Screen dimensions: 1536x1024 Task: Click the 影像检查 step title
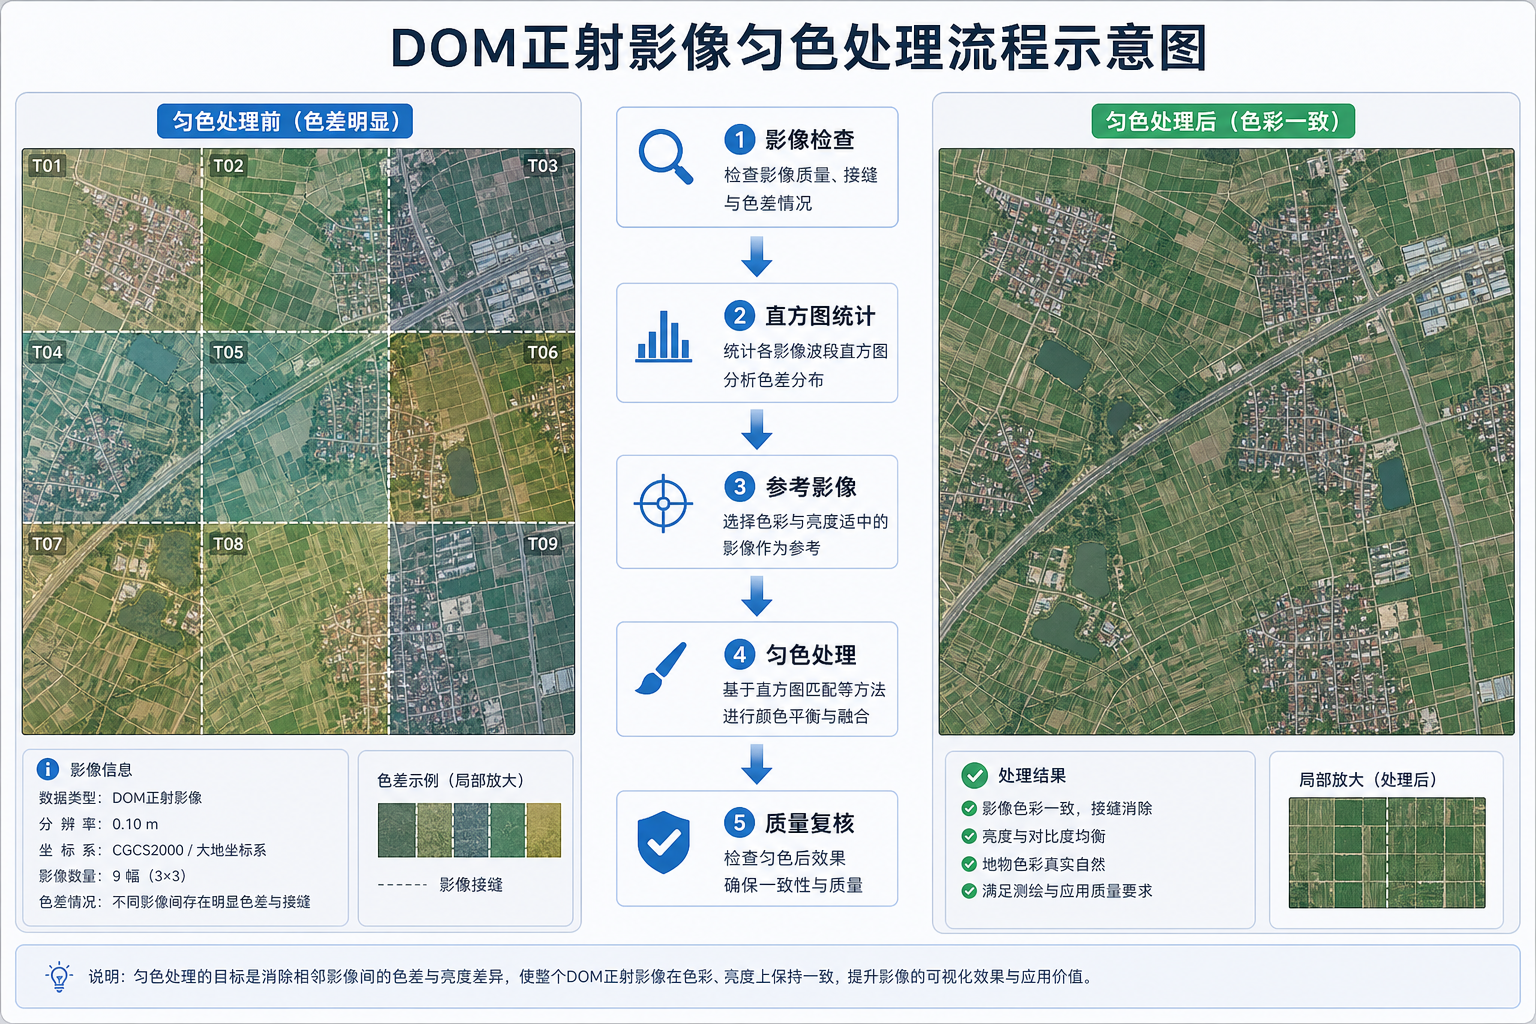tap(810, 140)
